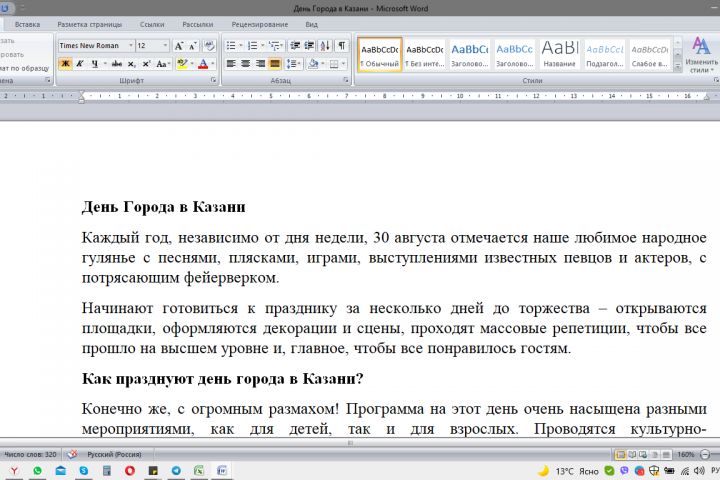Open Telegram from taskbar
This screenshot has width=720, height=480.
coord(176,471)
